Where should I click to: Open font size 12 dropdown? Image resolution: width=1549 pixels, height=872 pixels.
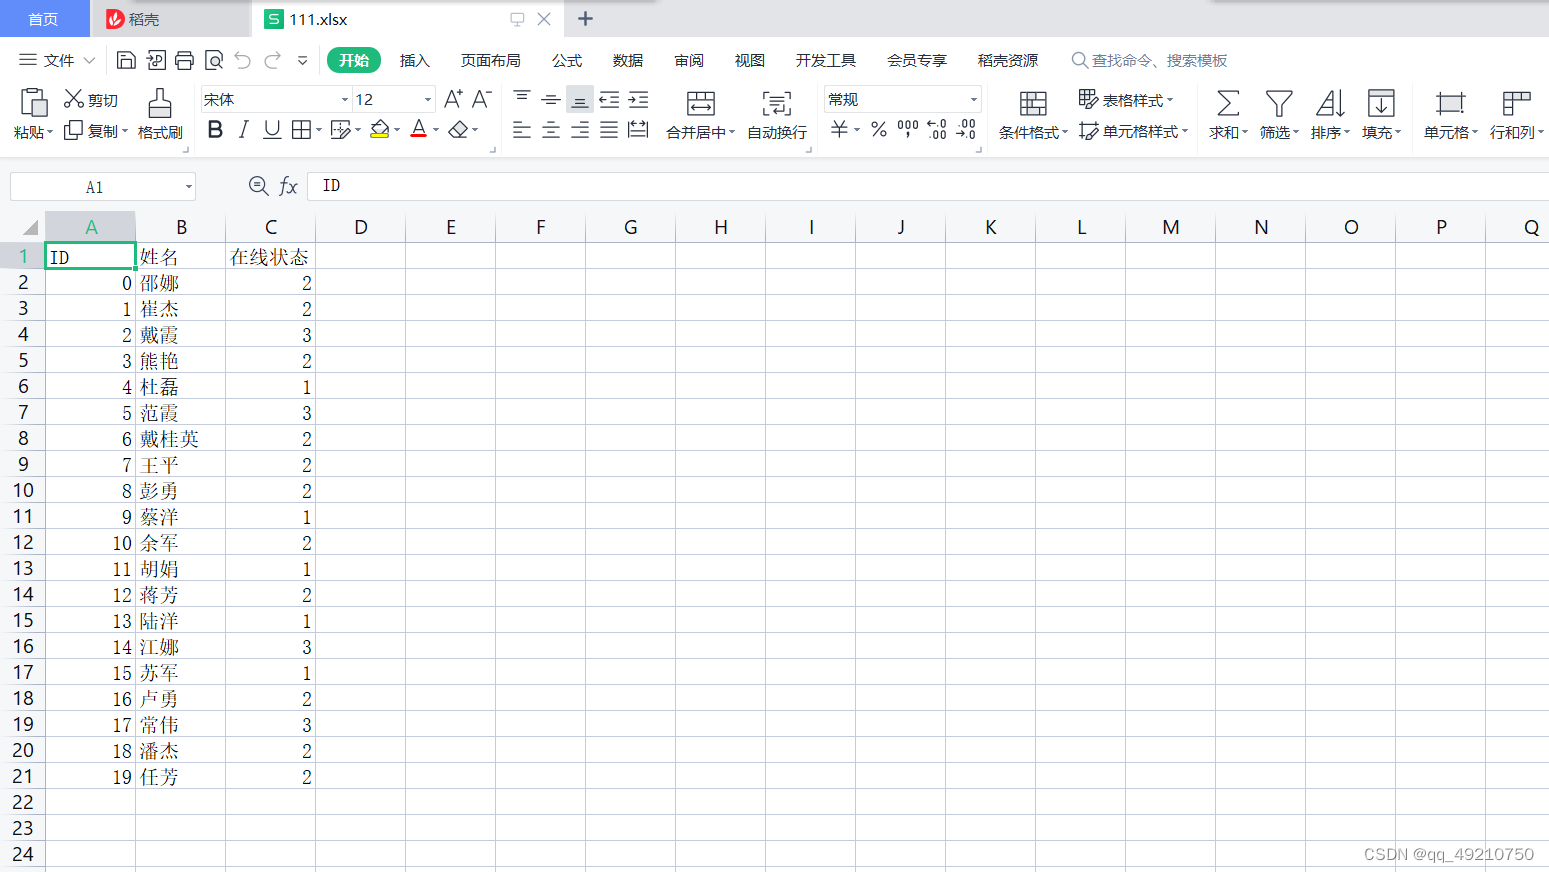tap(428, 99)
